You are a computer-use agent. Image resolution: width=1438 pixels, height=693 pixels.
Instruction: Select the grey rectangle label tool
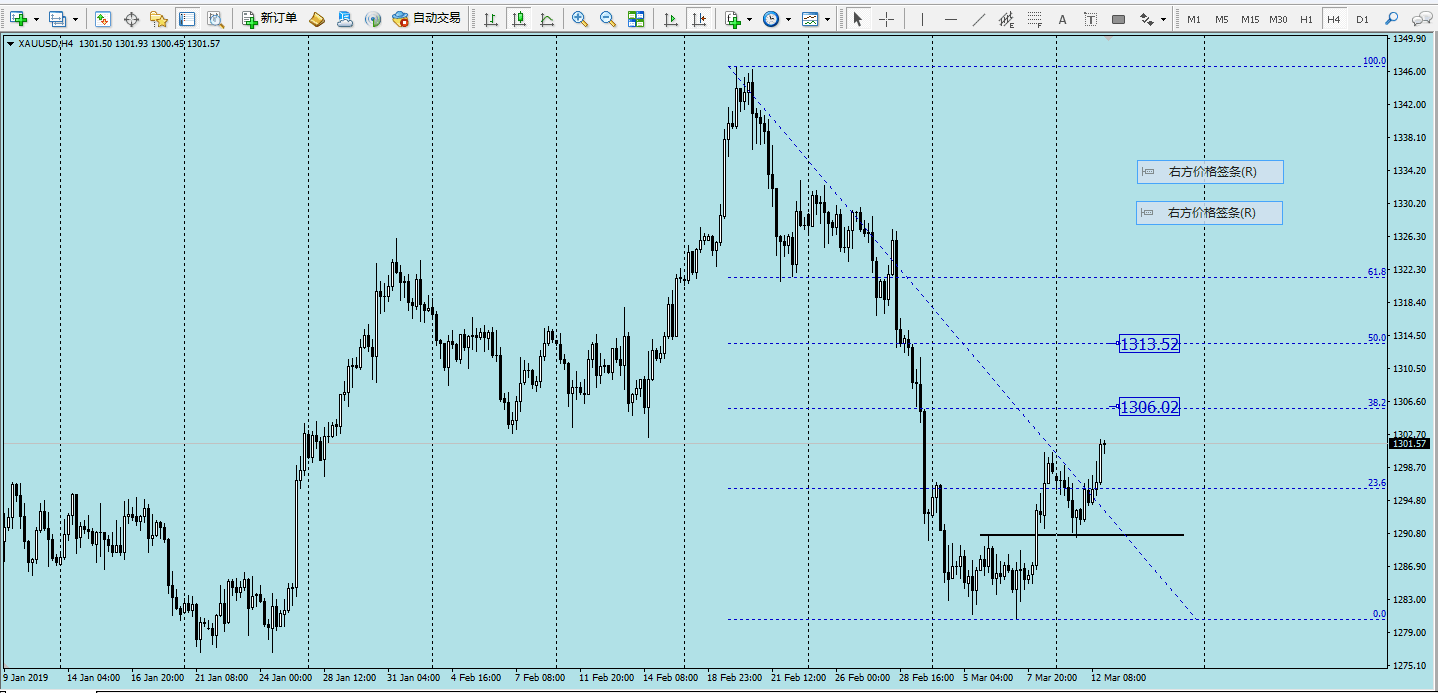(x=1118, y=19)
